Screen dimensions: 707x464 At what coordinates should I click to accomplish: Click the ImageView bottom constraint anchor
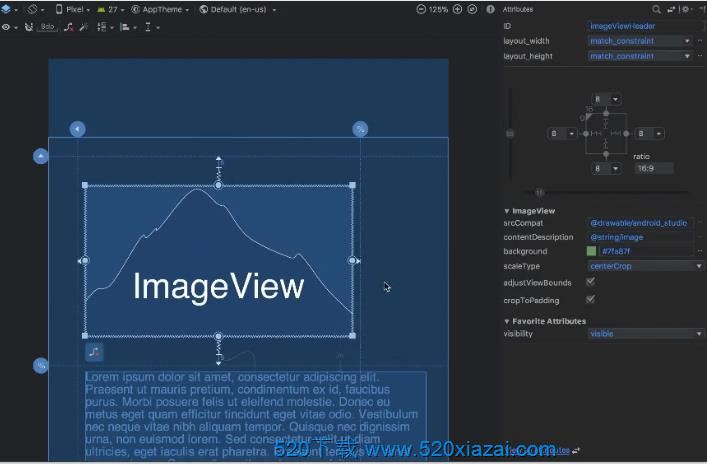[x=218, y=336]
